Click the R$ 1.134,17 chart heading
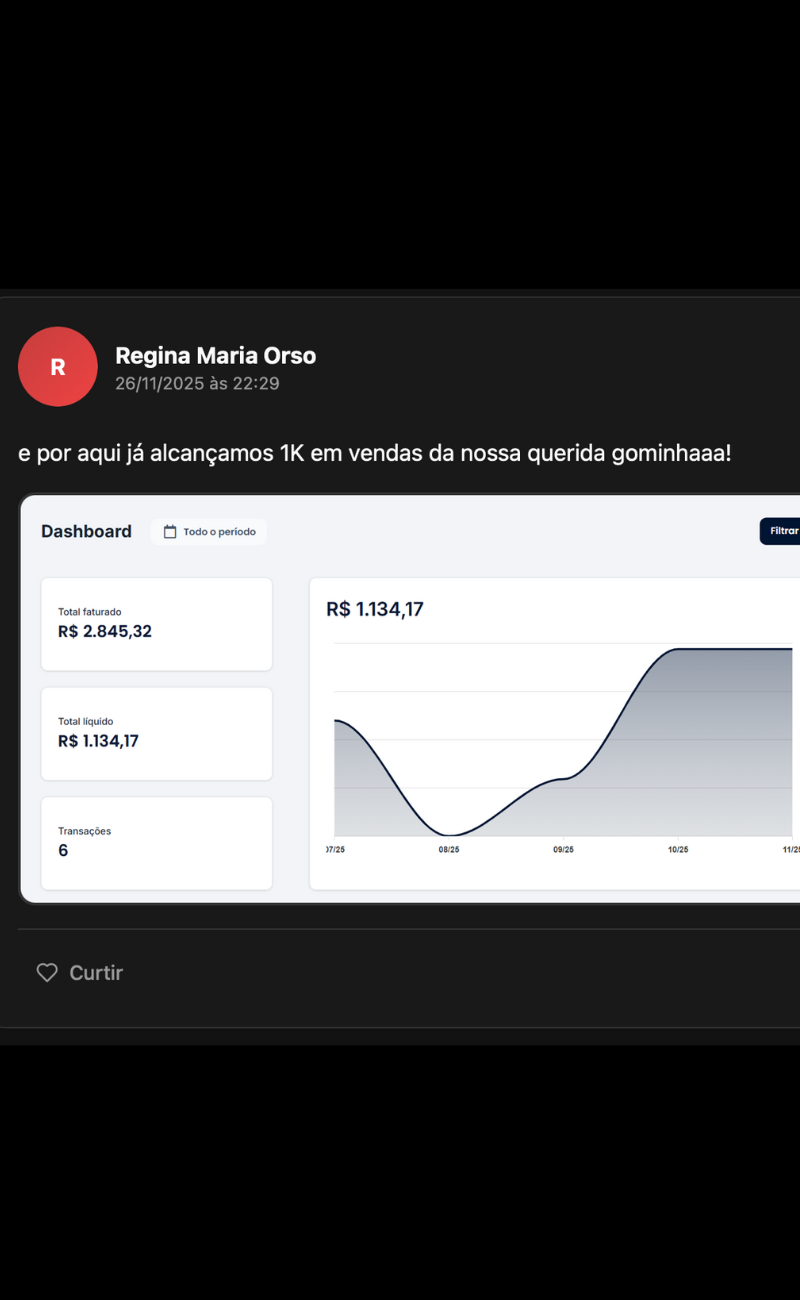 tap(375, 609)
